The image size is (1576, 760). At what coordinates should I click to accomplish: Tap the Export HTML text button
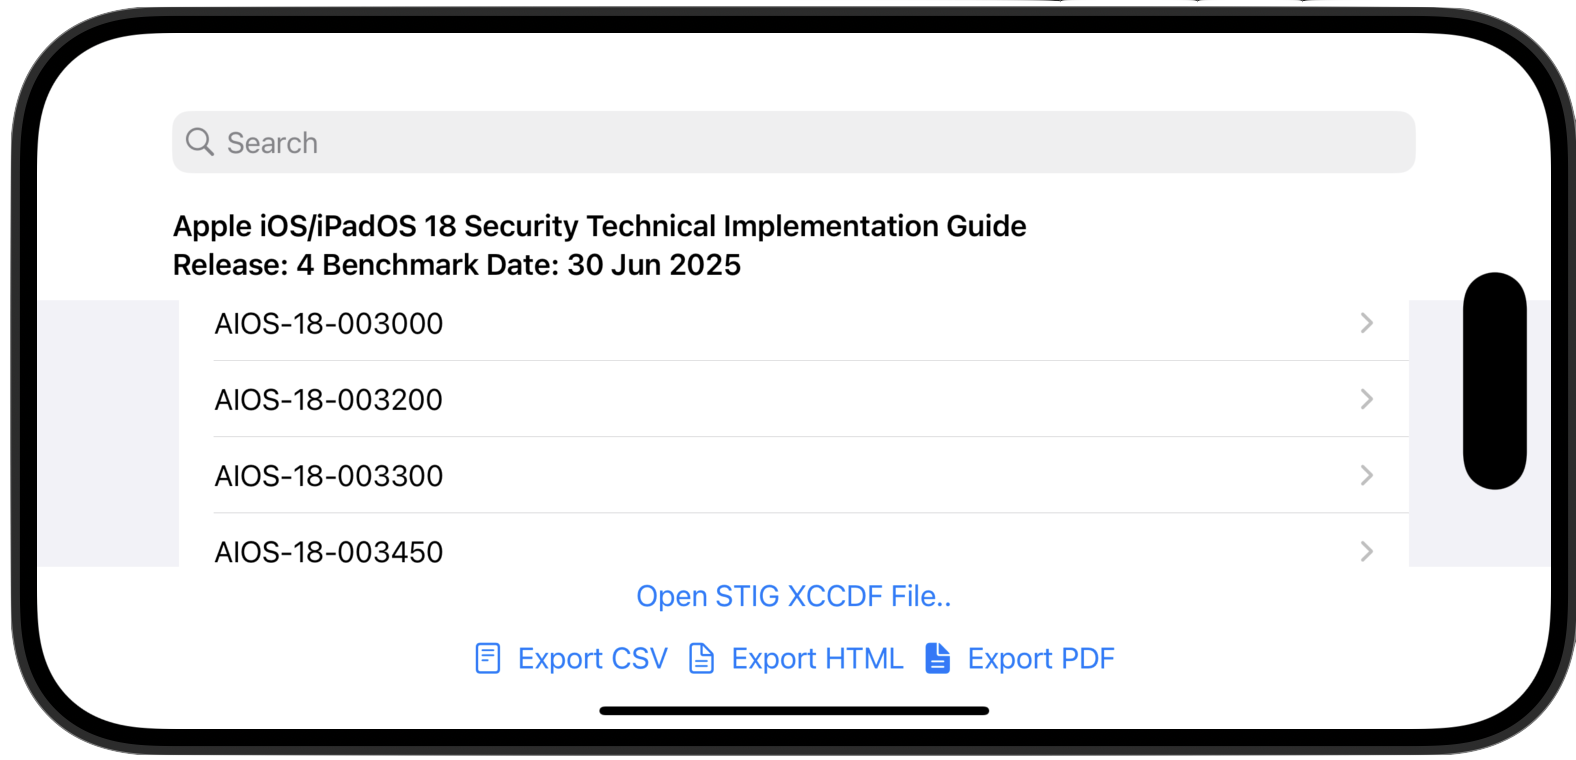[817, 659]
